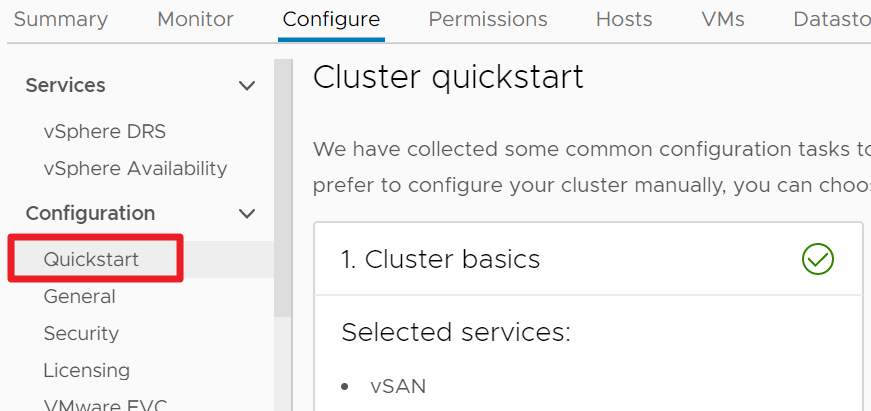Collapse the Services section chevron
The image size is (871, 411).
click(247, 86)
